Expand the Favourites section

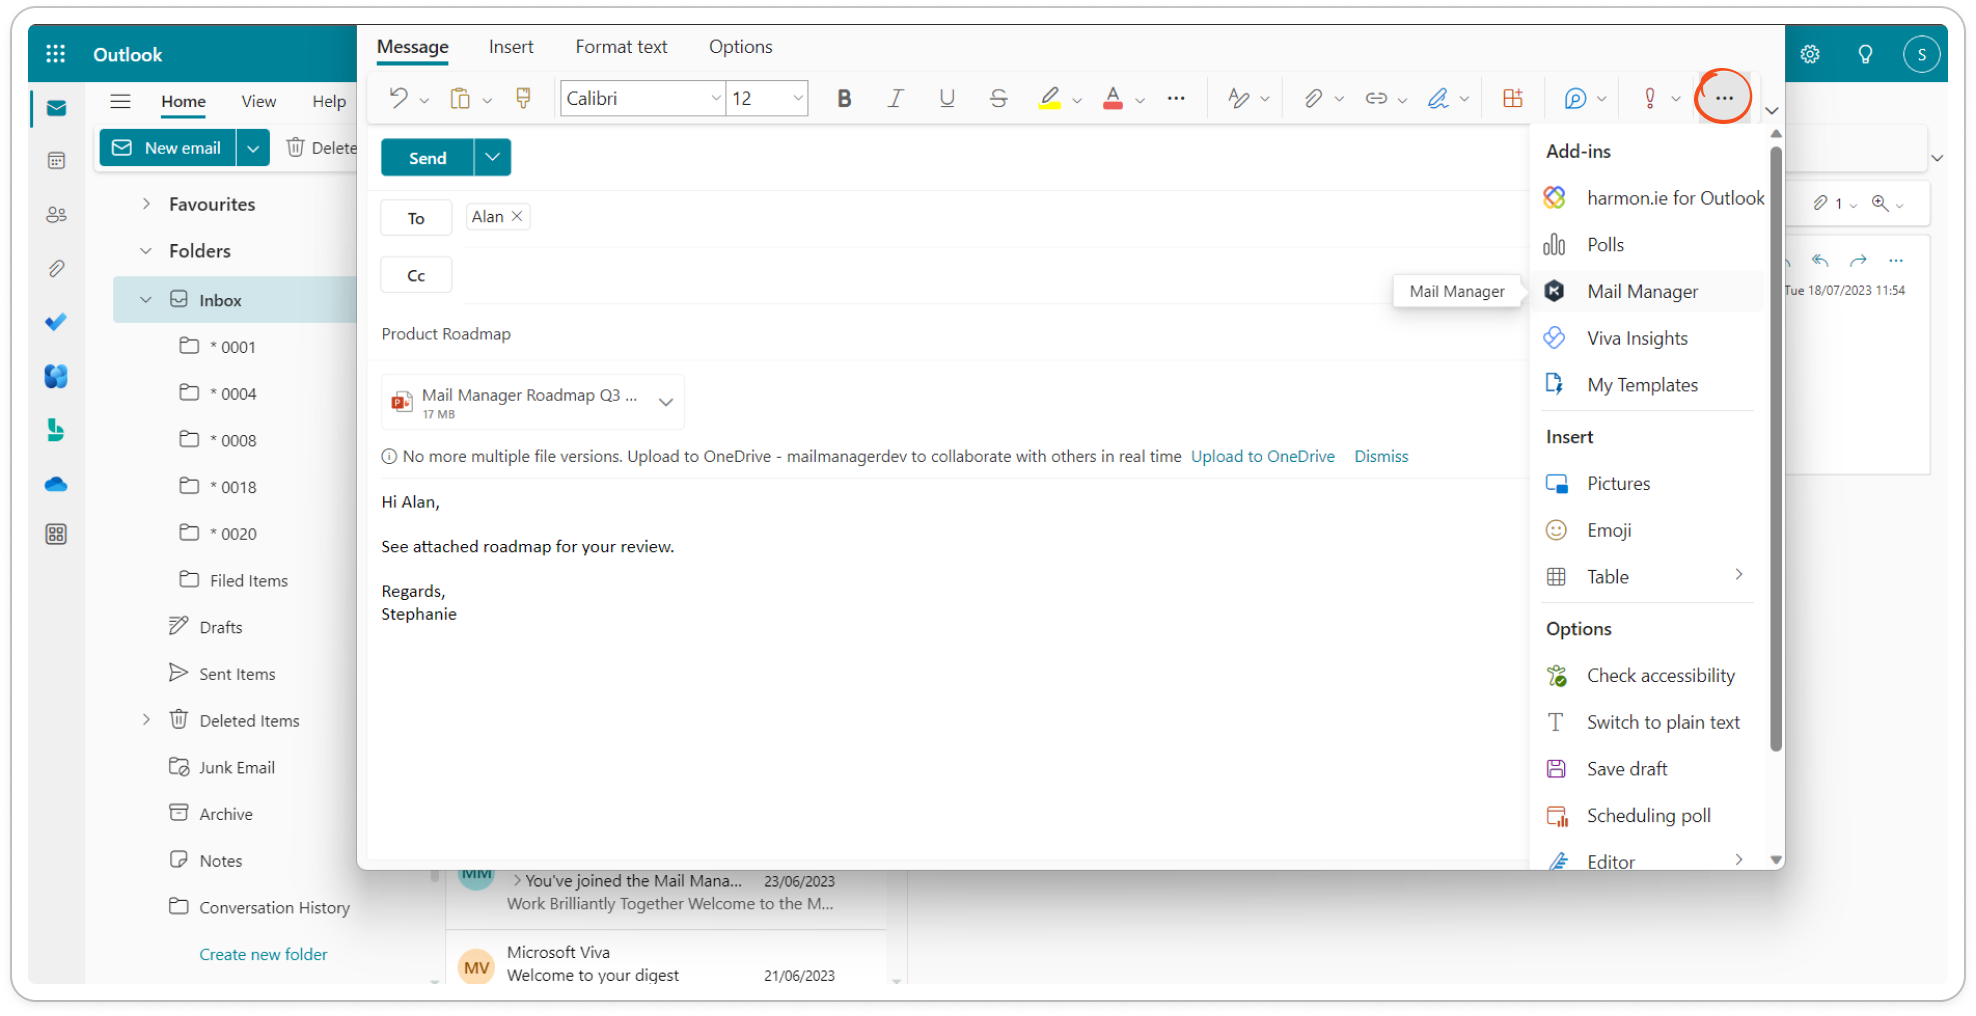pos(146,204)
